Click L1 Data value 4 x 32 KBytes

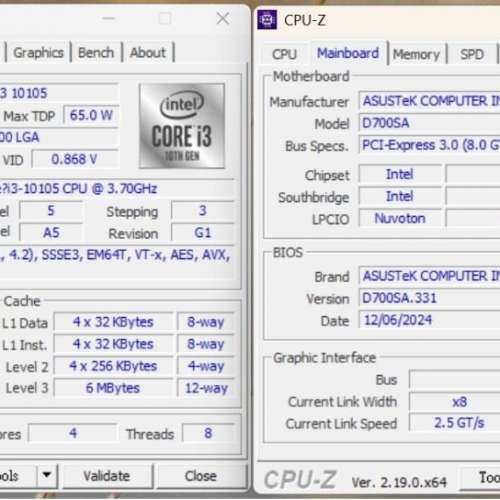pyautogui.click(x=113, y=322)
